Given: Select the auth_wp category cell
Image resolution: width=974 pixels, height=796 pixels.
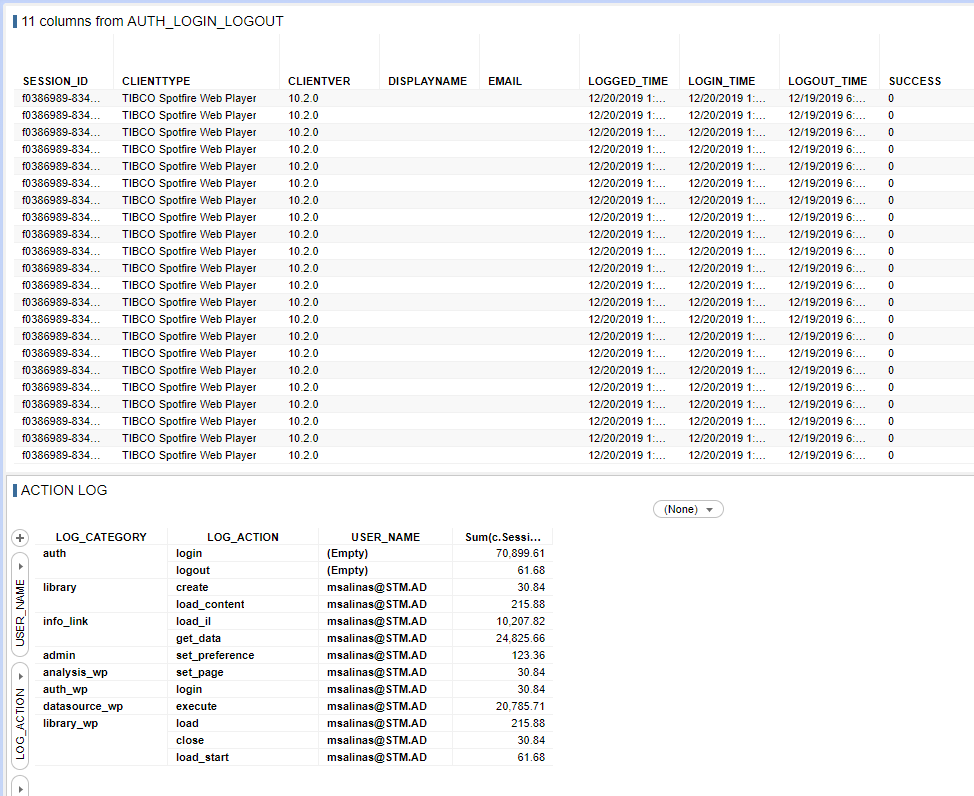Looking at the screenshot, I should pyautogui.click(x=65, y=690).
